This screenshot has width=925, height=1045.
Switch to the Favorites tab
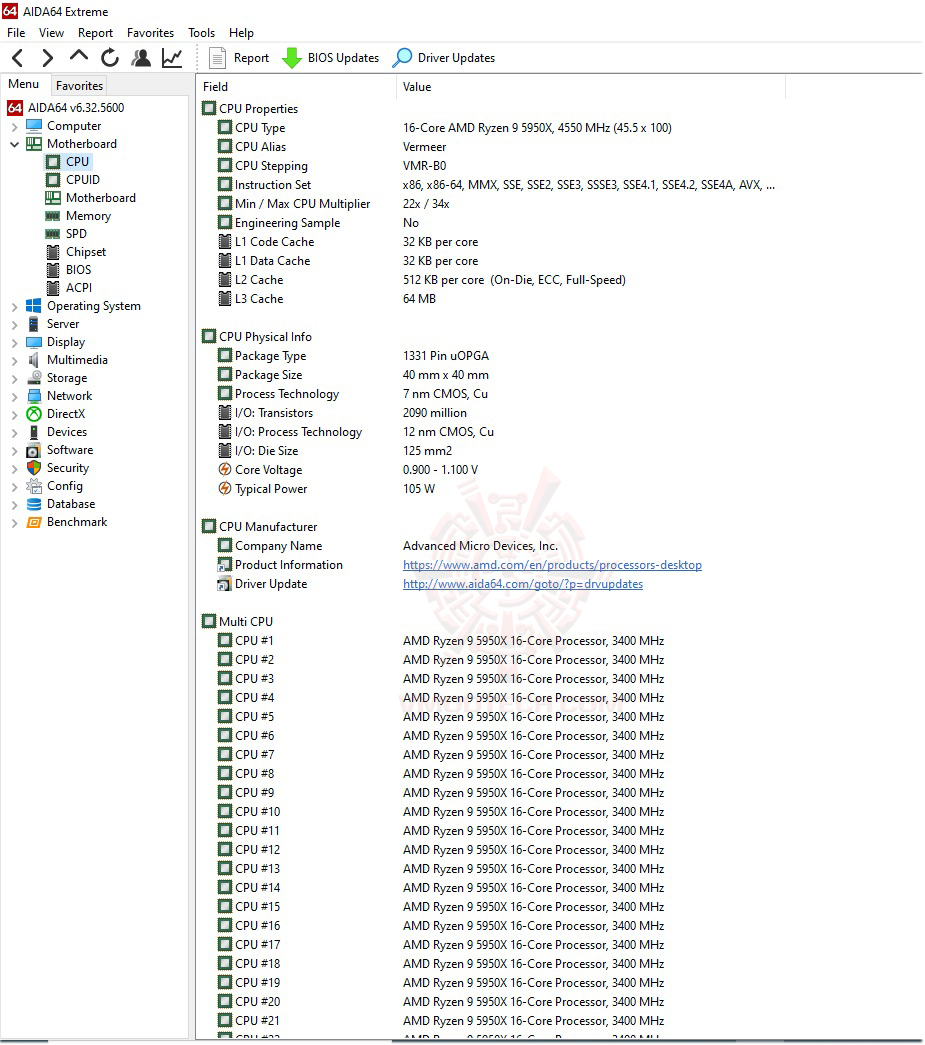(x=79, y=85)
